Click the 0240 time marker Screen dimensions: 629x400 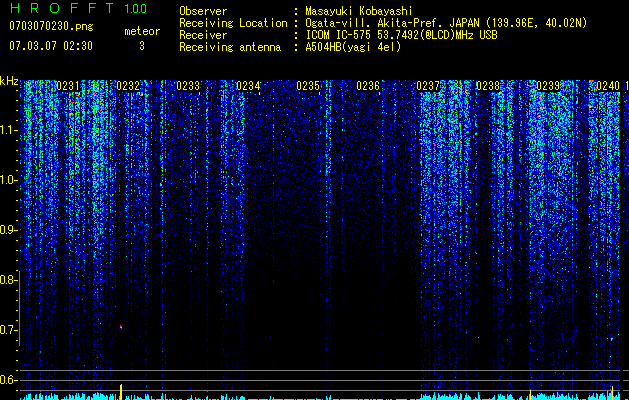(x=608, y=86)
